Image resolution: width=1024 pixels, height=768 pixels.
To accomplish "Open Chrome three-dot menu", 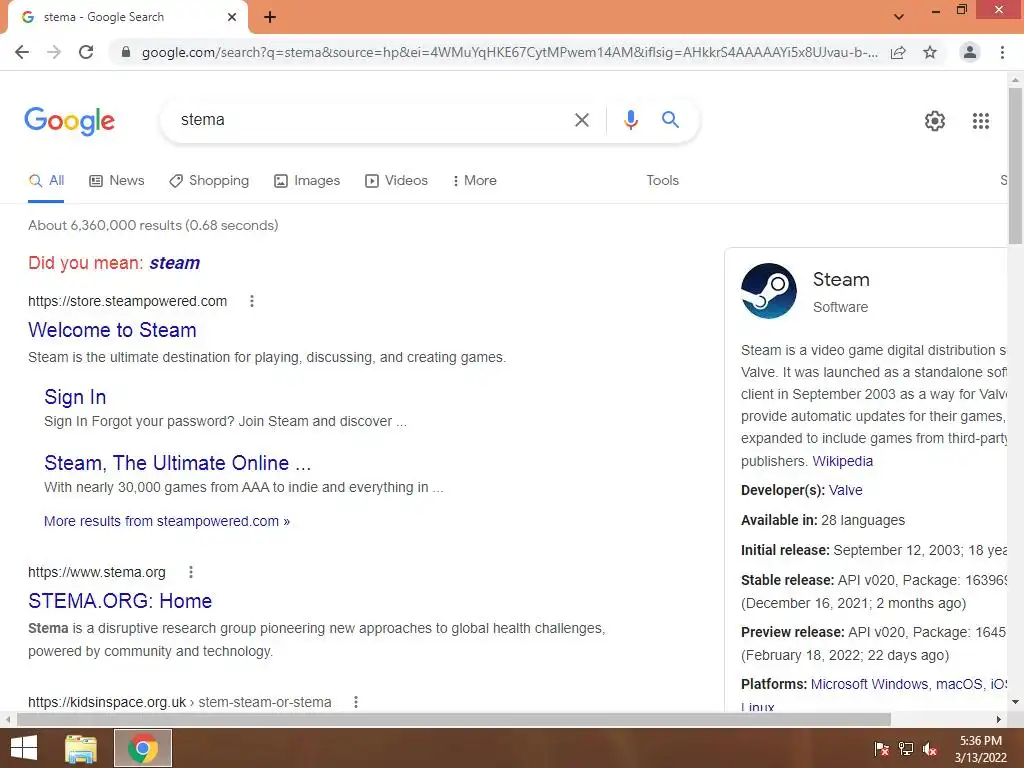I will click(x=1002, y=52).
